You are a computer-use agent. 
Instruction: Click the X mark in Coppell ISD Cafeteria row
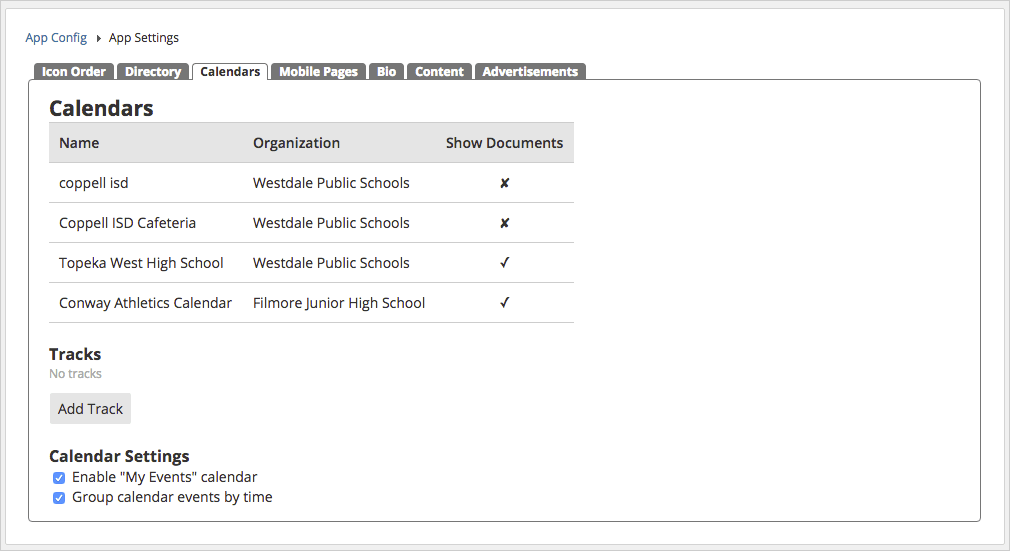coord(504,223)
